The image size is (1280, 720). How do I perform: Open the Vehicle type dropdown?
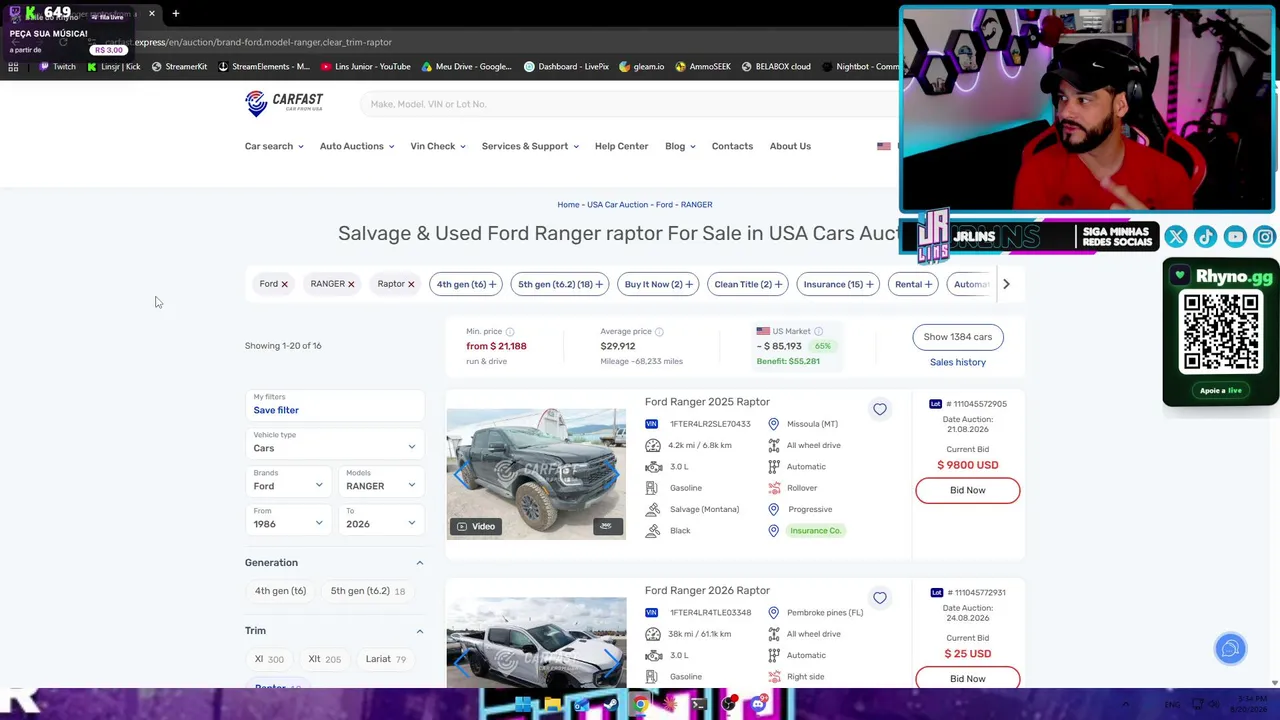pyautogui.click(x=334, y=442)
